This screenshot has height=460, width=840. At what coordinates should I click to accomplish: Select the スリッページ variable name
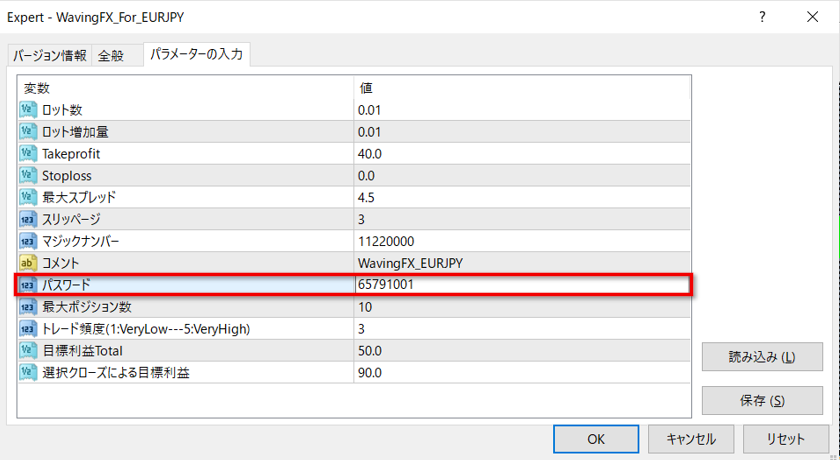71,219
